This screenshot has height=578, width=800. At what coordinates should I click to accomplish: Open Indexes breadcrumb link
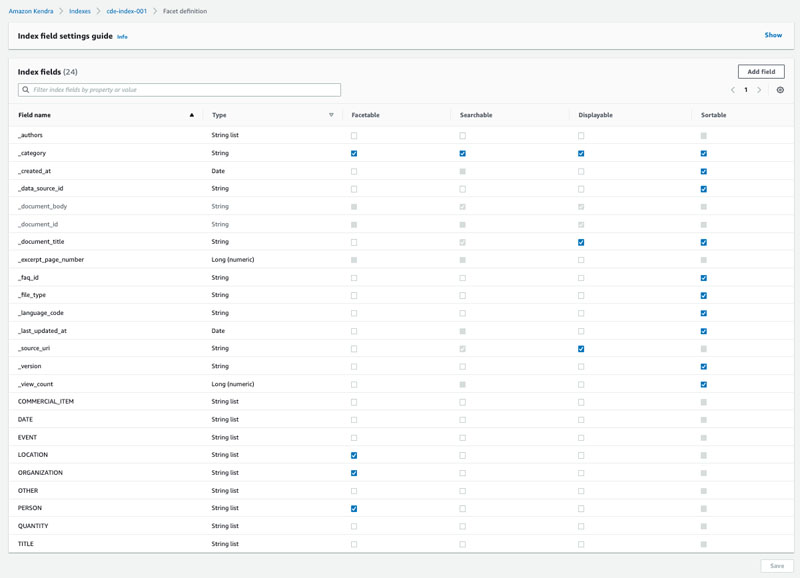pyautogui.click(x=80, y=11)
